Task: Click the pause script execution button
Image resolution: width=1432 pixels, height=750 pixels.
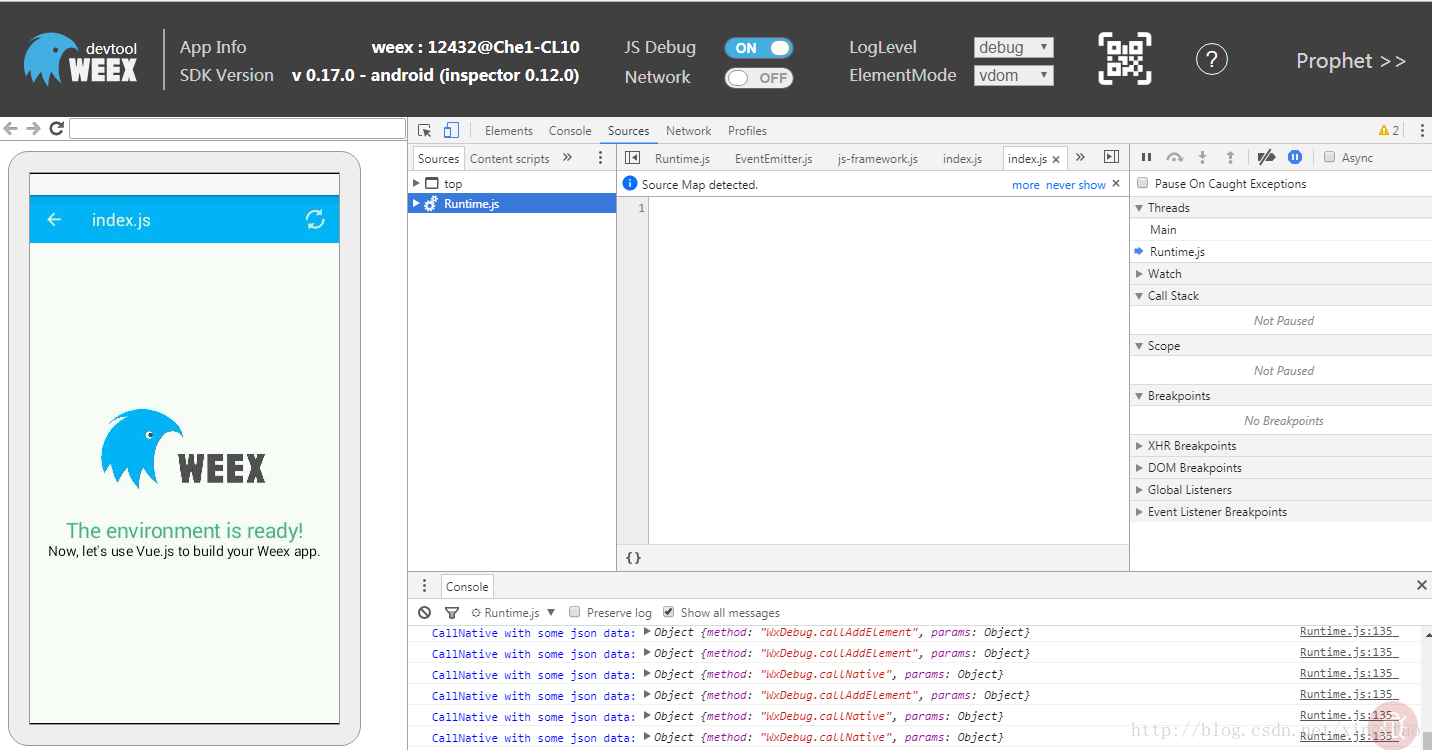Action: click(1147, 157)
